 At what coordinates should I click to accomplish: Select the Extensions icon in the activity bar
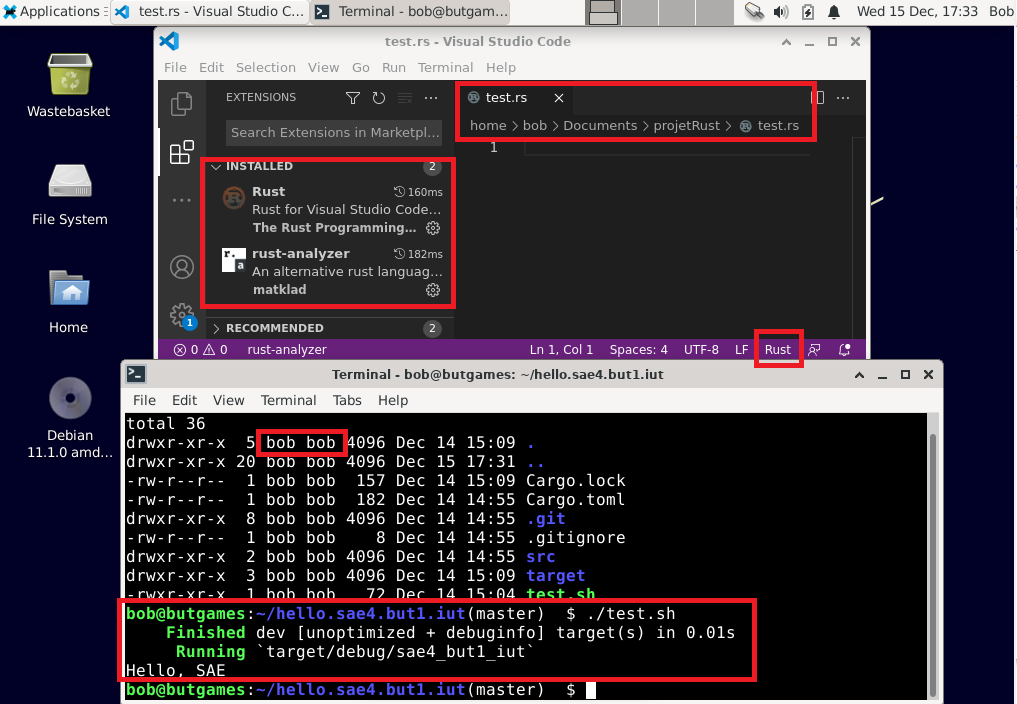[182, 152]
